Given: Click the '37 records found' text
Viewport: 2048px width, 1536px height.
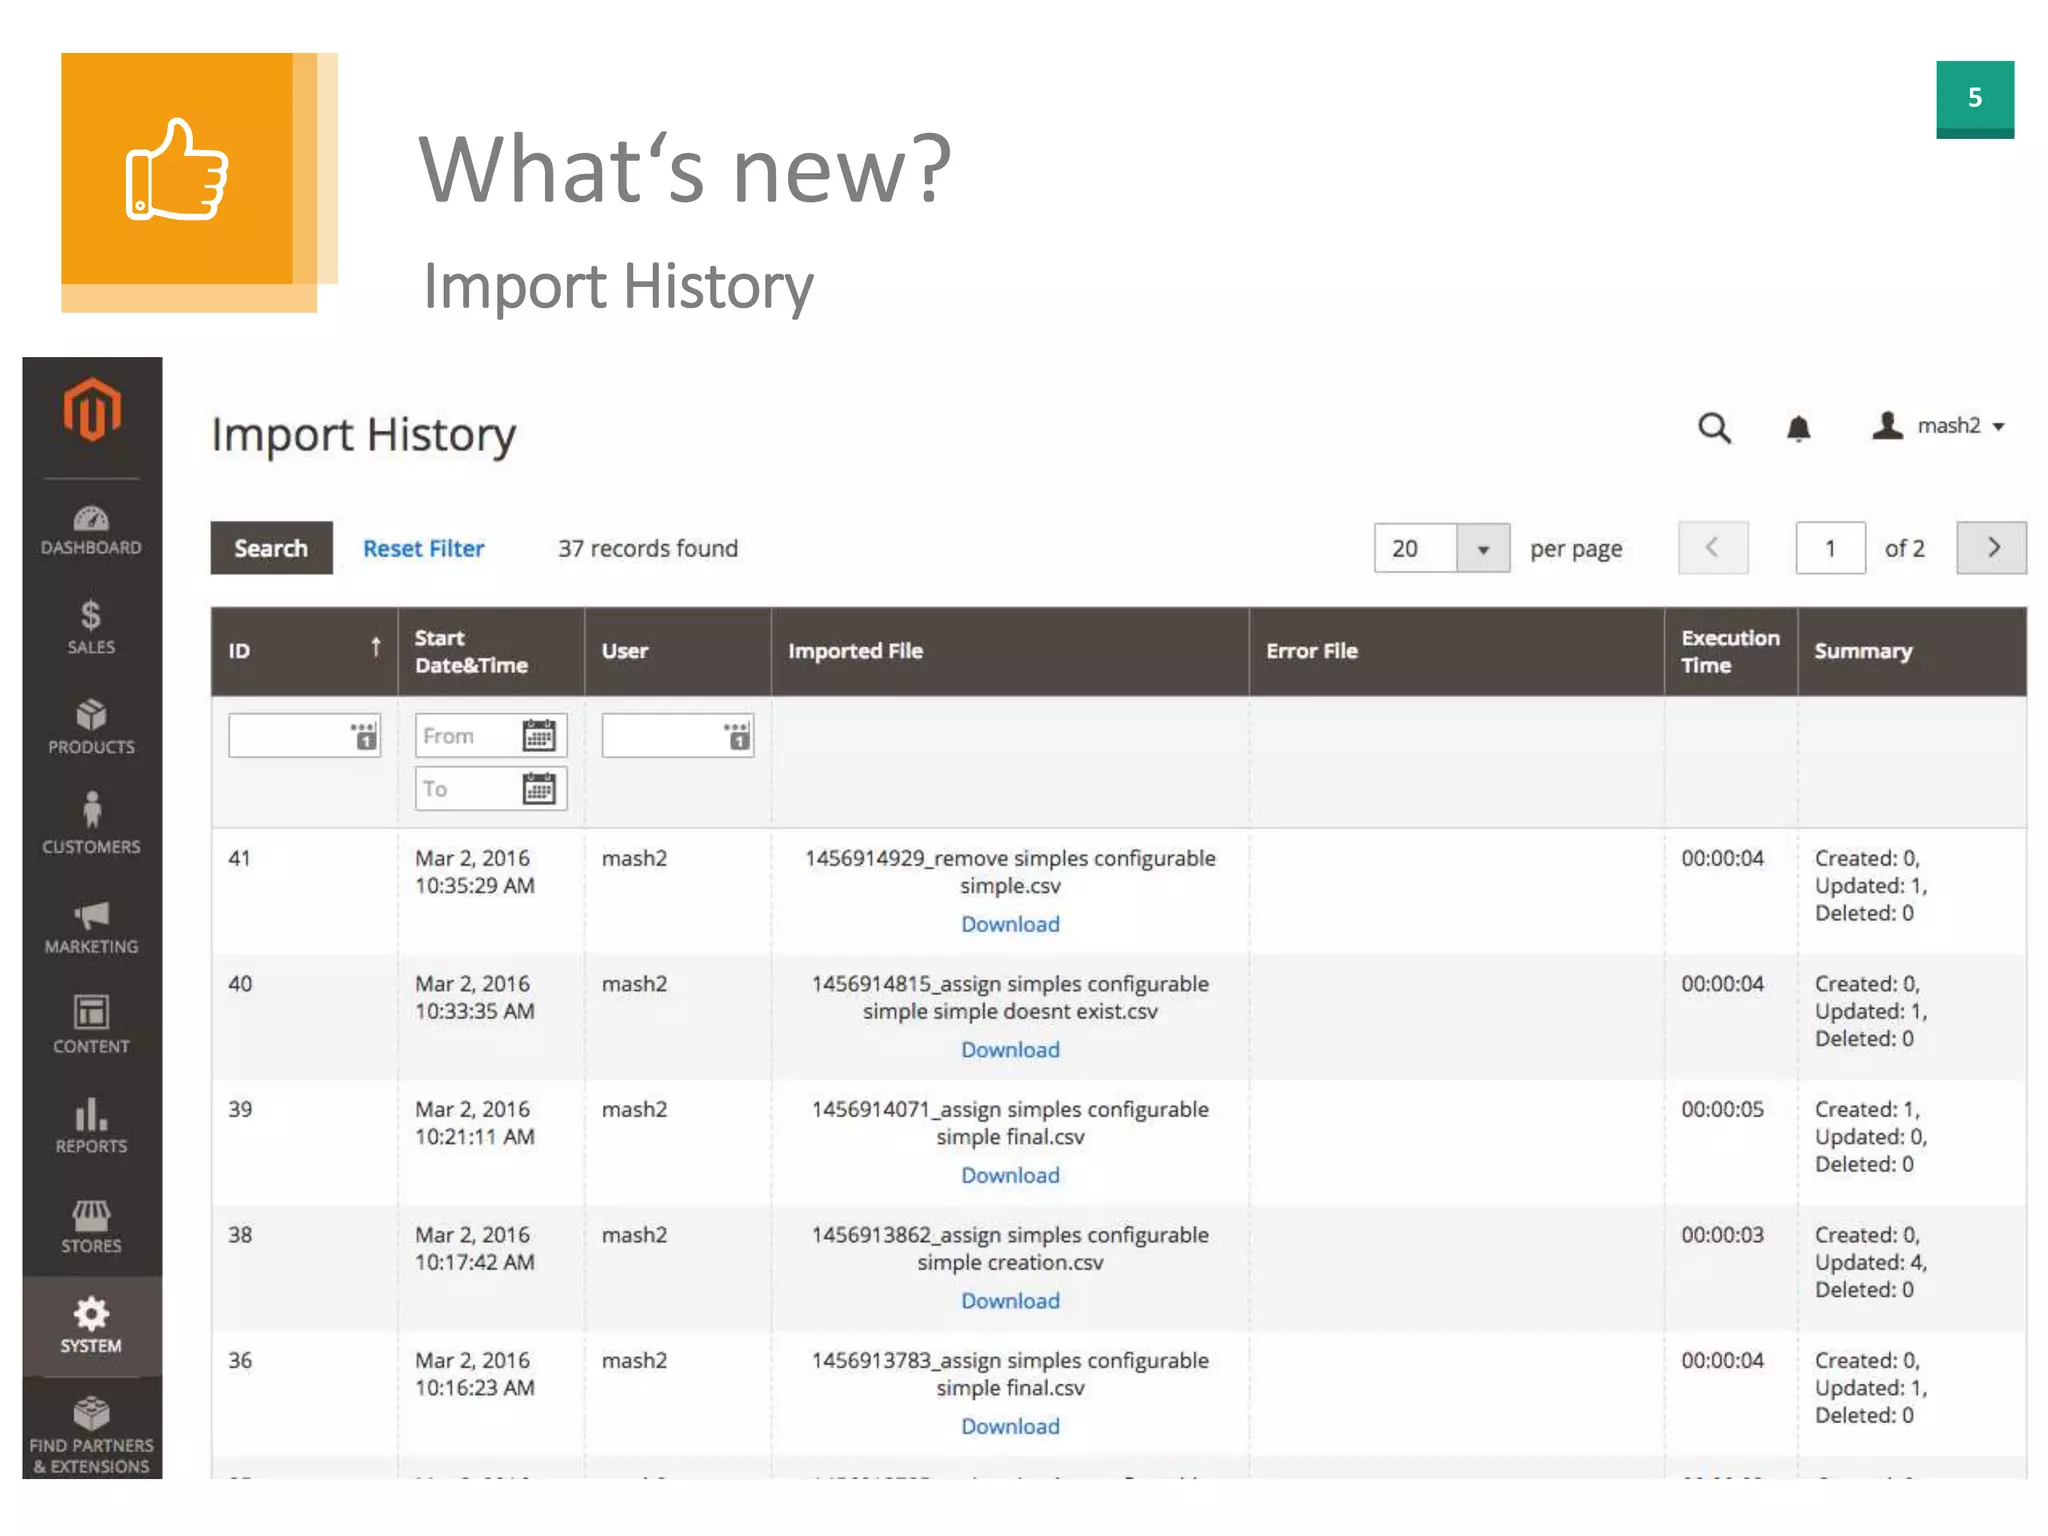Looking at the screenshot, I should click(648, 548).
